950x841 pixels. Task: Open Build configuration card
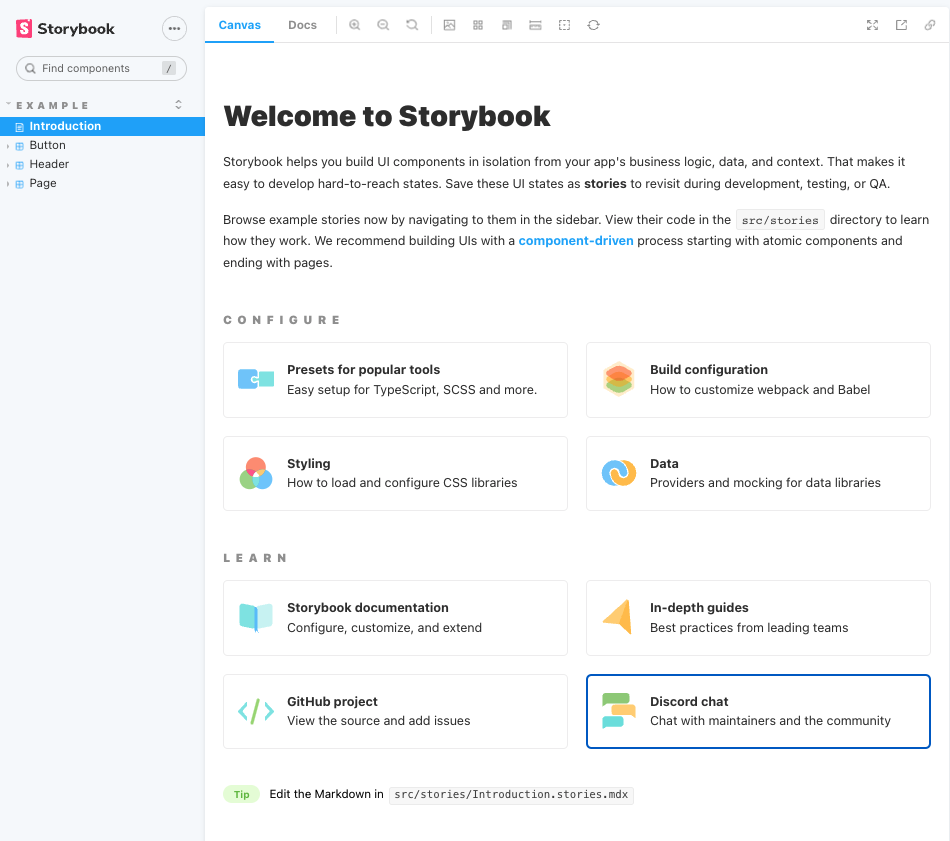(758, 380)
